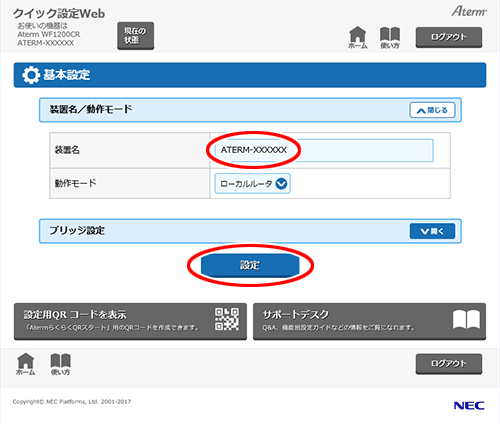Viewport: 500px width, 424px height.
Task: Click the top ログアウト button
Action: pyautogui.click(x=449, y=37)
